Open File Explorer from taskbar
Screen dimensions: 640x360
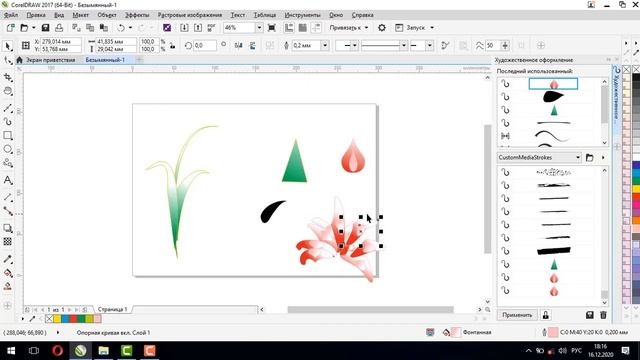coord(104,351)
